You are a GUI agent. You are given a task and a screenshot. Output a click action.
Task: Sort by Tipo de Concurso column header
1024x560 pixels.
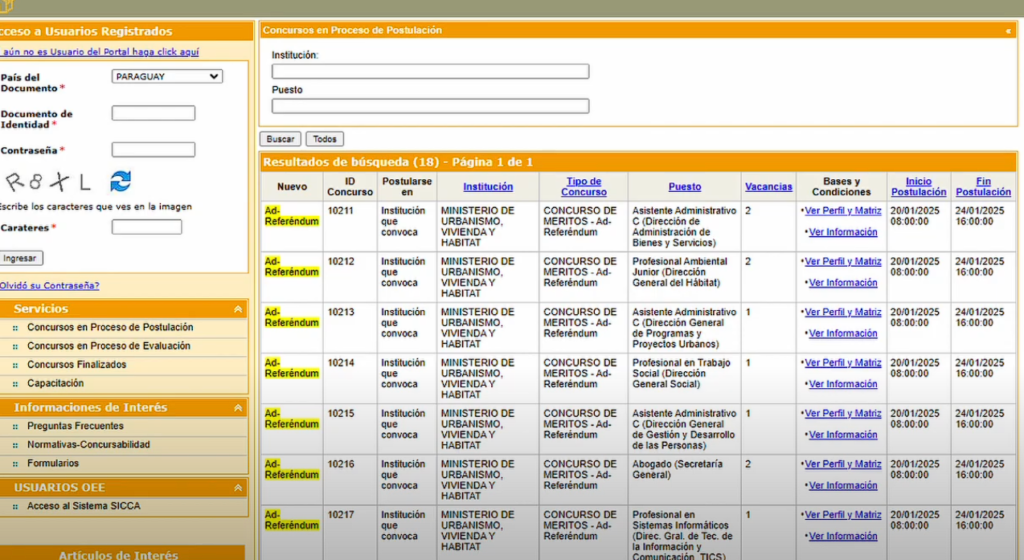584,187
